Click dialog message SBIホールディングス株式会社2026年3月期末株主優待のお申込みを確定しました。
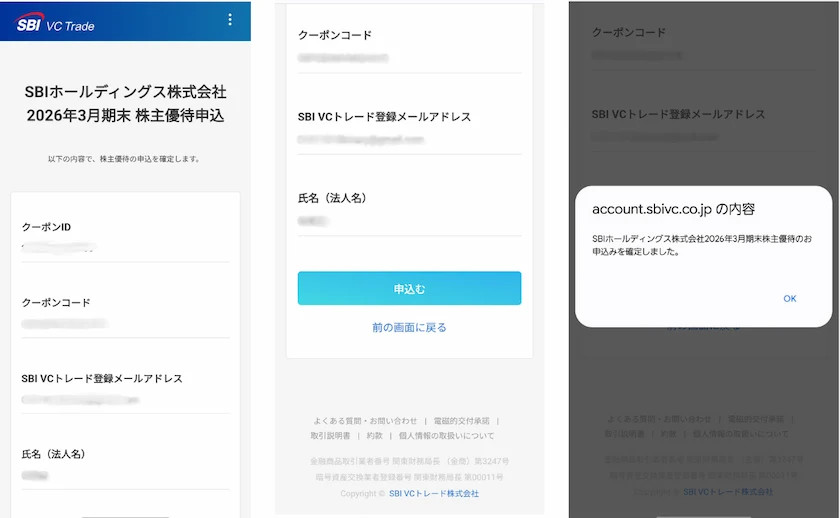840x518 pixels. click(x=702, y=245)
